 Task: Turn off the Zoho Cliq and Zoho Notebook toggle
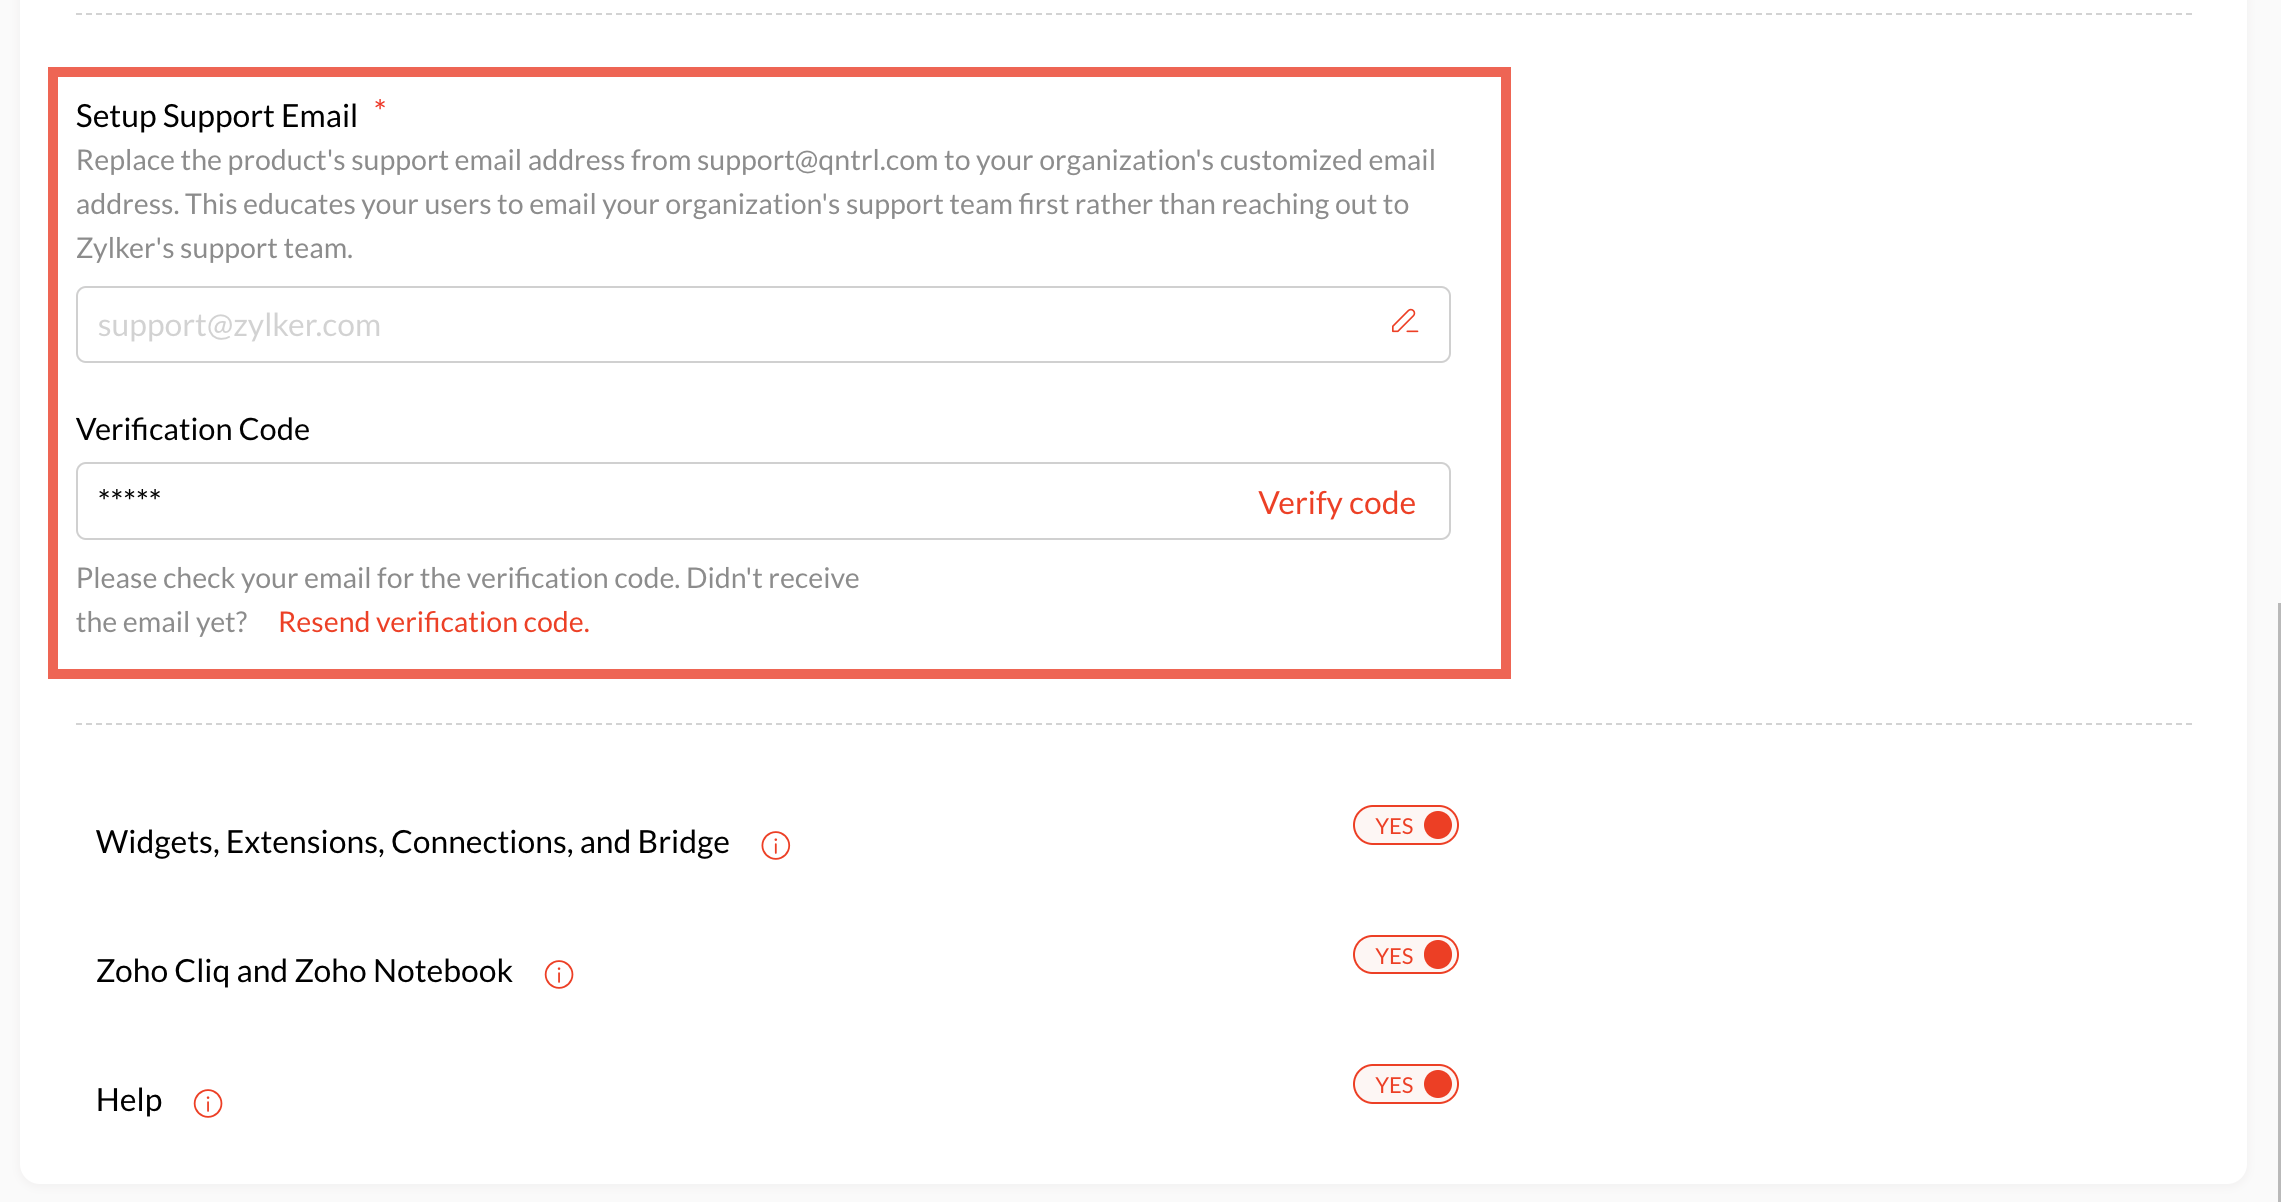1405,955
